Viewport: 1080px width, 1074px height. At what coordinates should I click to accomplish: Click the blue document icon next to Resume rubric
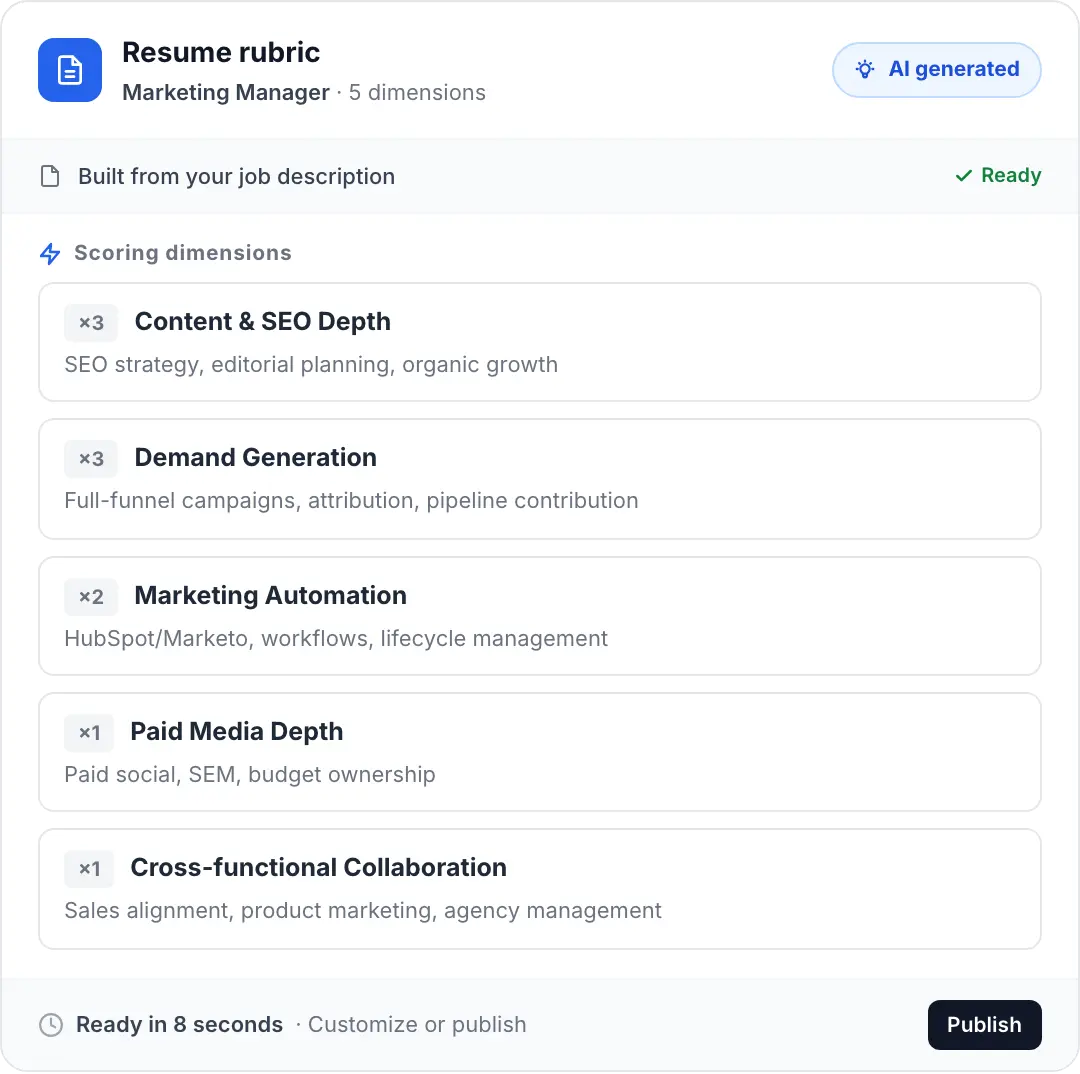coord(69,70)
